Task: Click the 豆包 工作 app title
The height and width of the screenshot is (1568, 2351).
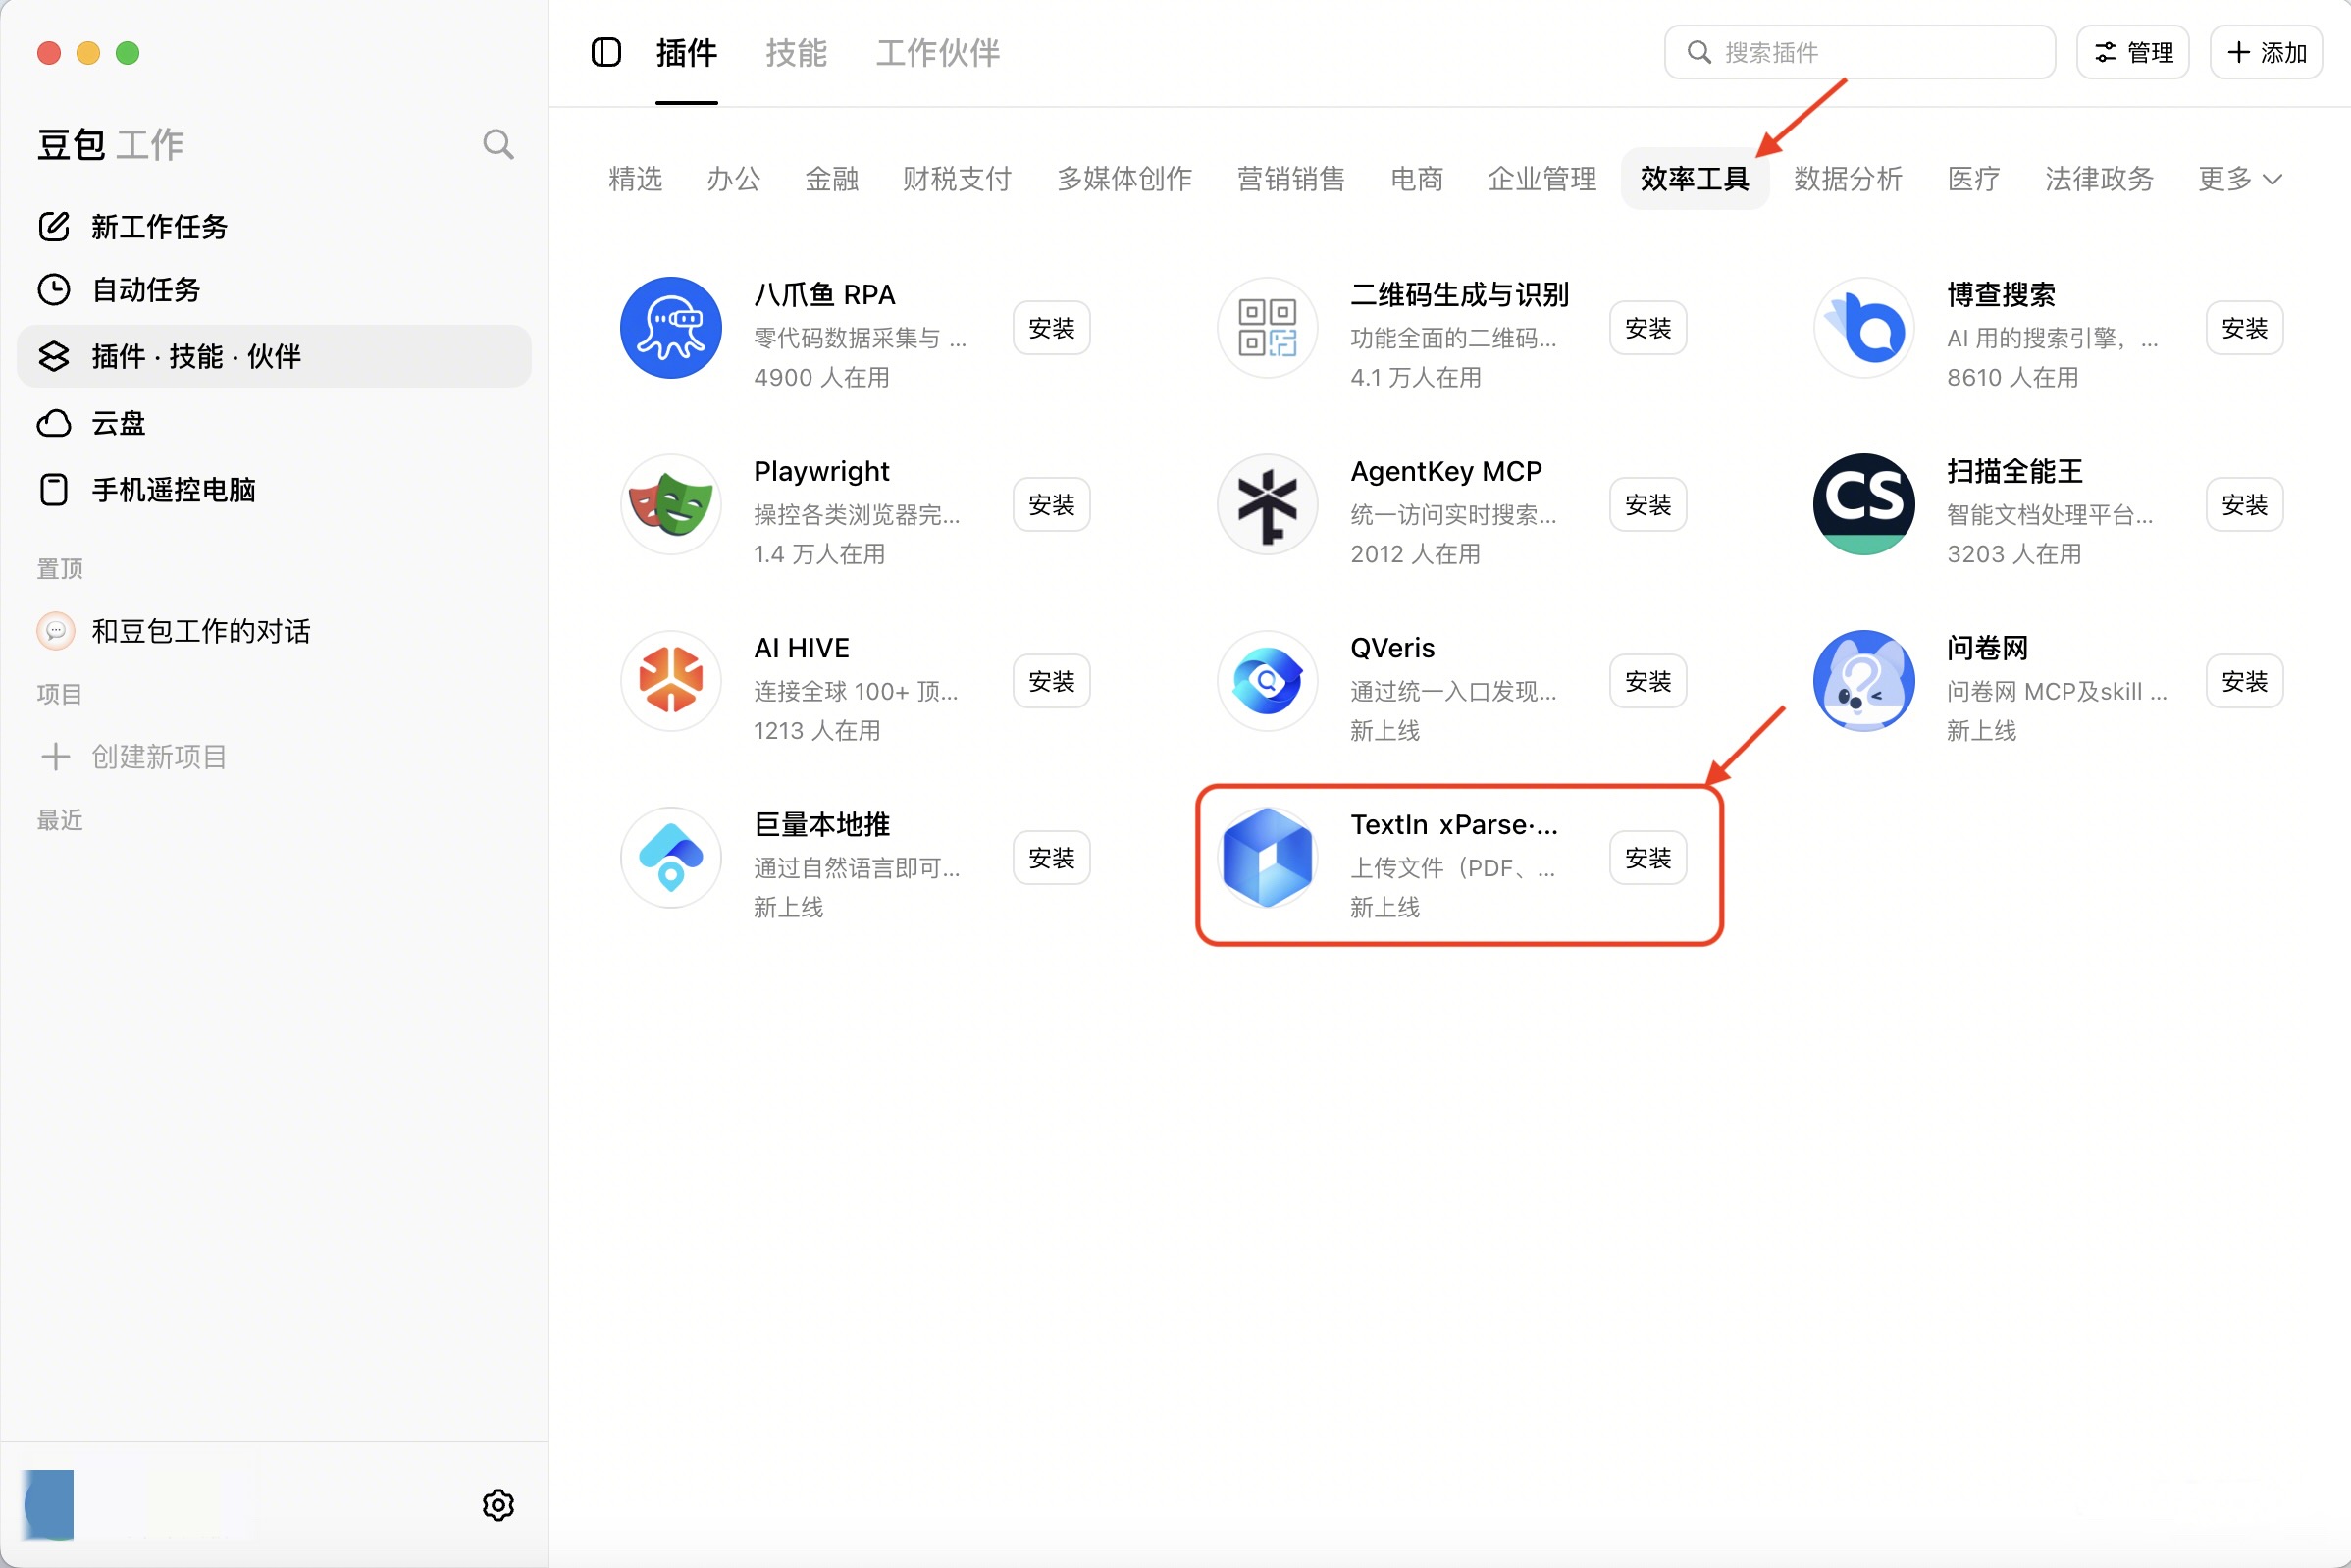Action: point(111,145)
